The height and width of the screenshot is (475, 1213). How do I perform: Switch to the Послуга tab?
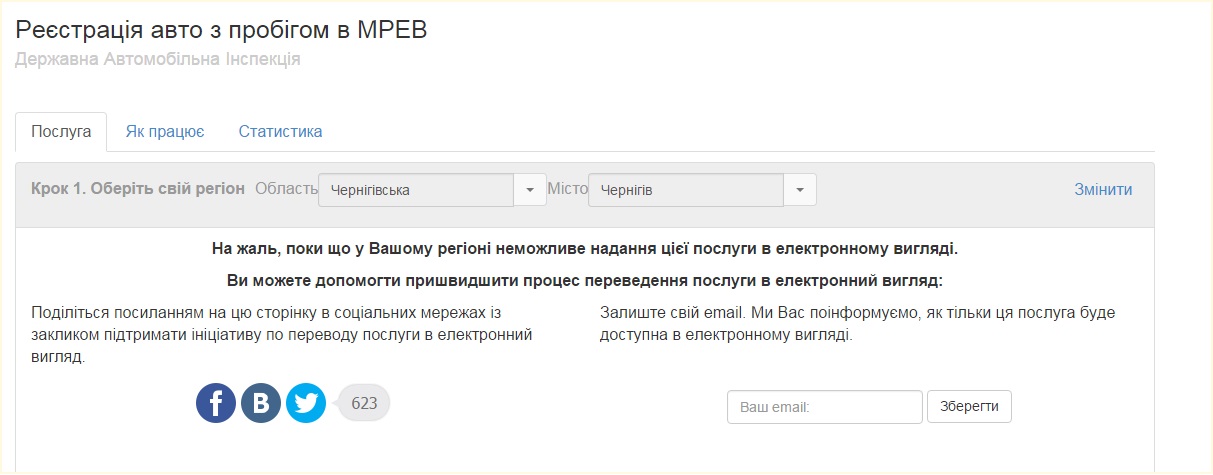click(61, 132)
